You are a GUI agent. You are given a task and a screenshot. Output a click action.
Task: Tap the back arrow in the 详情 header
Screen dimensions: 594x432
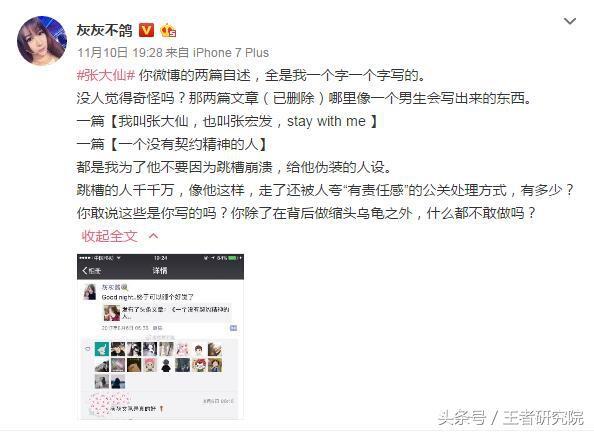click(x=85, y=271)
